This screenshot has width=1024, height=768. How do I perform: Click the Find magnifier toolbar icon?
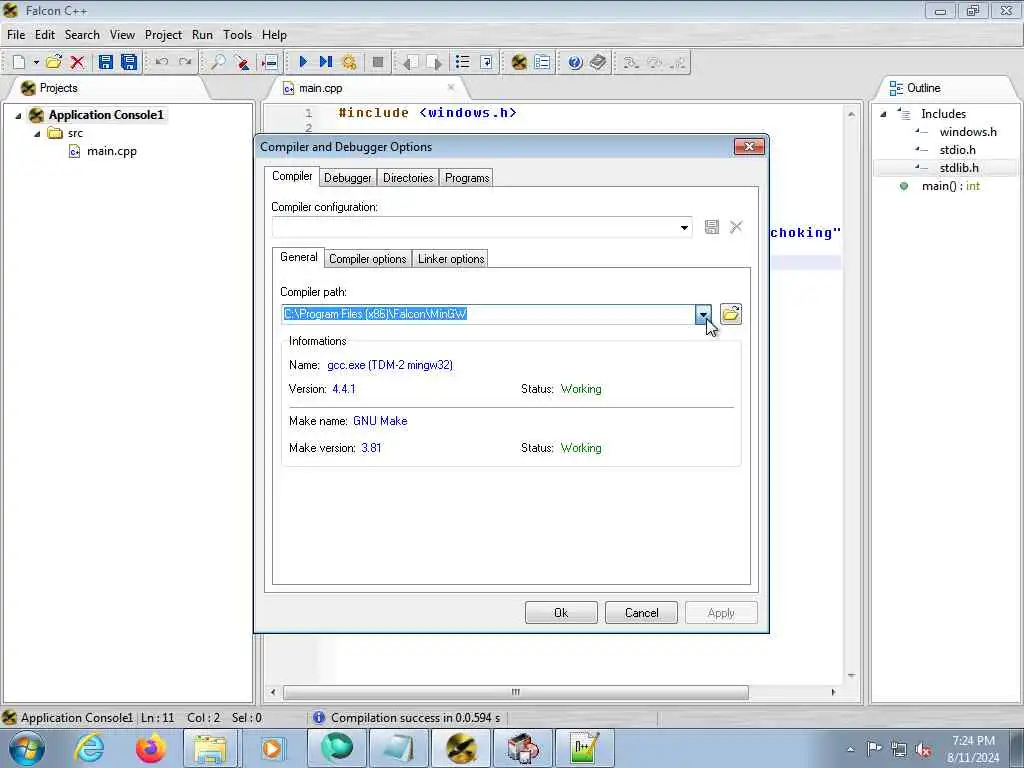(x=218, y=62)
